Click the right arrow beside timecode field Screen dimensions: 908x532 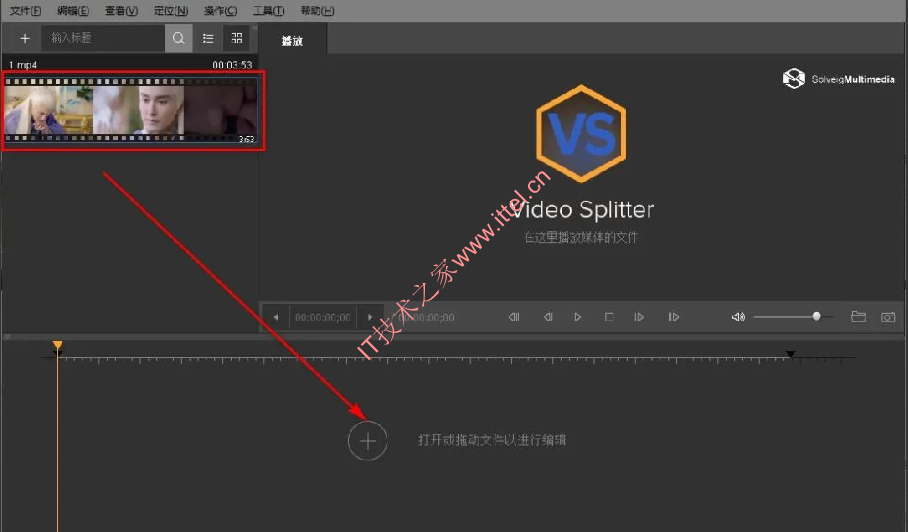pyautogui.click(x=370, y=317)
